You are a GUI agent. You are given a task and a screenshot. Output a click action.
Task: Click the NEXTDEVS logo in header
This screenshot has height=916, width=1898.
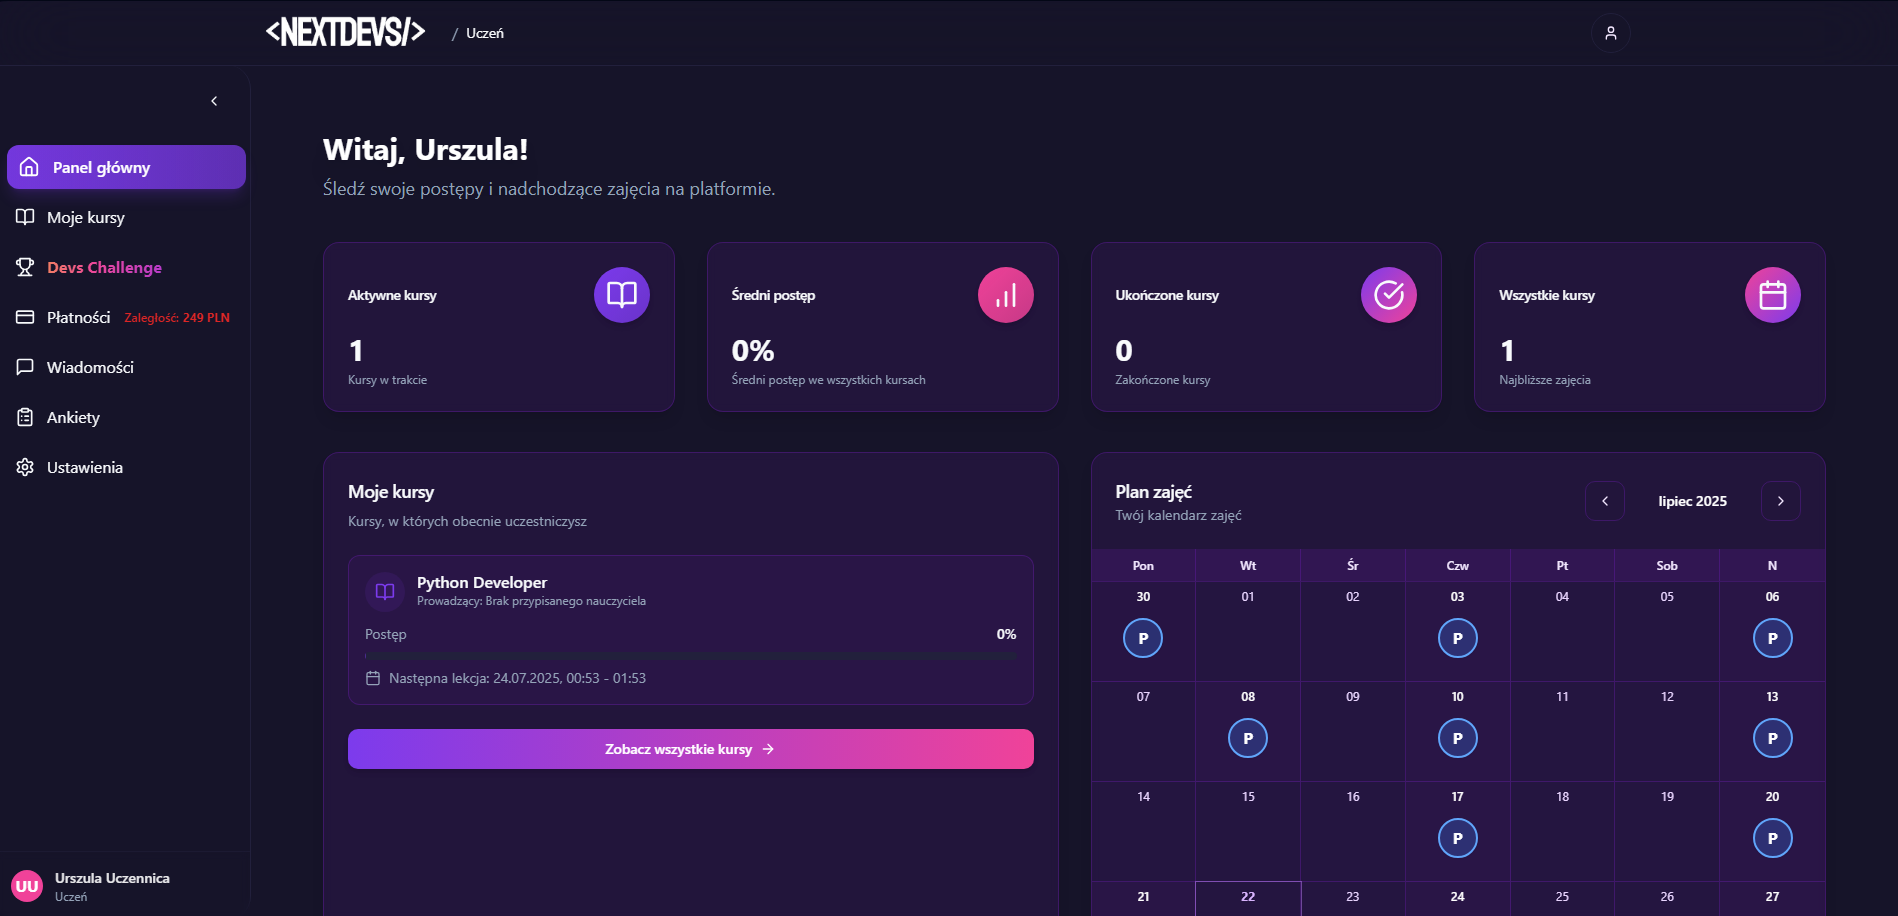[345, 33]
